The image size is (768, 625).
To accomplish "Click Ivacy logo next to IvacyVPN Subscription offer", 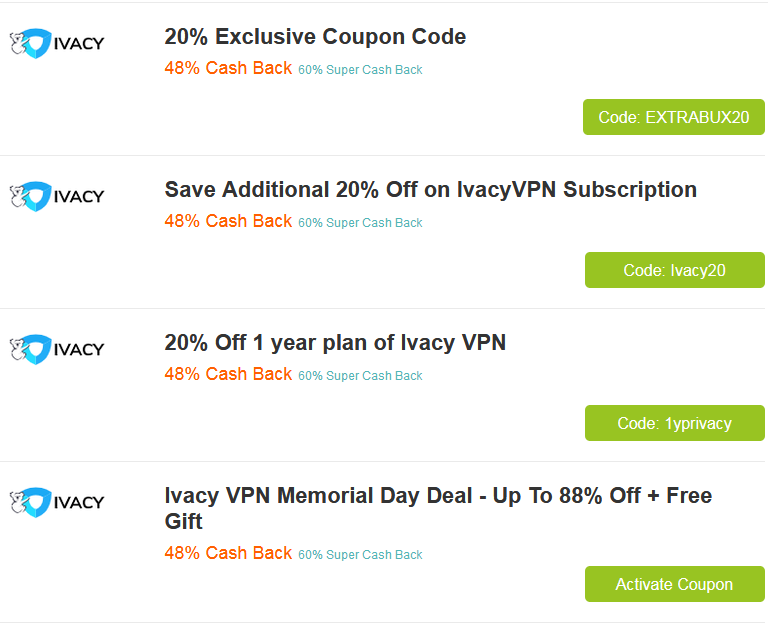I will [x=57, y=196].
